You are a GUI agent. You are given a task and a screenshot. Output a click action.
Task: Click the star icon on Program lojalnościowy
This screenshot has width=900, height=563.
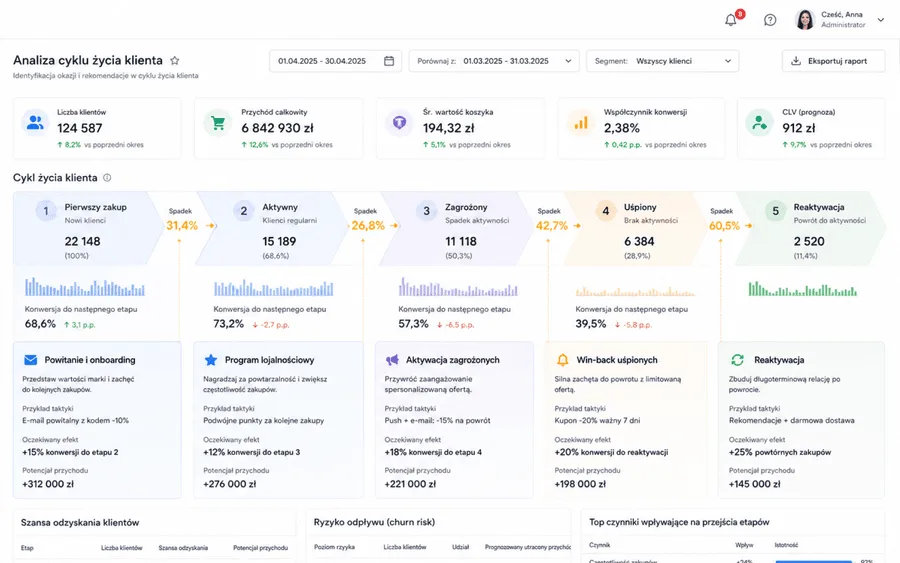(x=211, y=360)
